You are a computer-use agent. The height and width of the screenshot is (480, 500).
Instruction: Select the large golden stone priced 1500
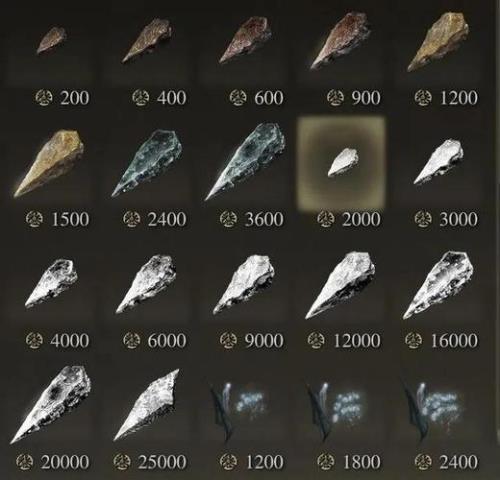click(49, 163)
